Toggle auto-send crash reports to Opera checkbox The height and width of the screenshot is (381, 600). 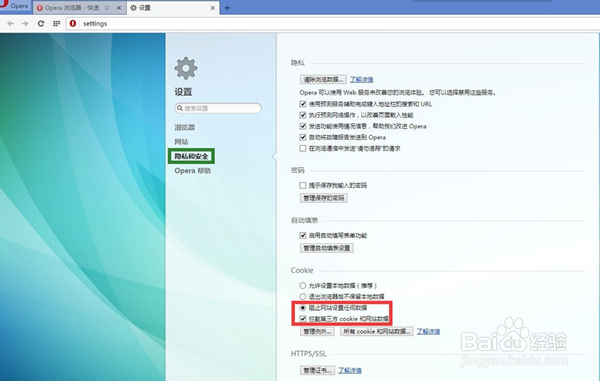tap(303, 137)
